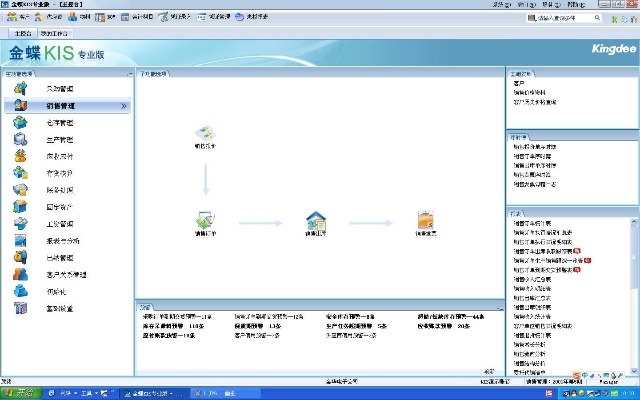Screen dimensions: 640x400
Task: Select 仓存管理 (Warehouse Management) sidebar icon
Action: [x=21, y=123]
